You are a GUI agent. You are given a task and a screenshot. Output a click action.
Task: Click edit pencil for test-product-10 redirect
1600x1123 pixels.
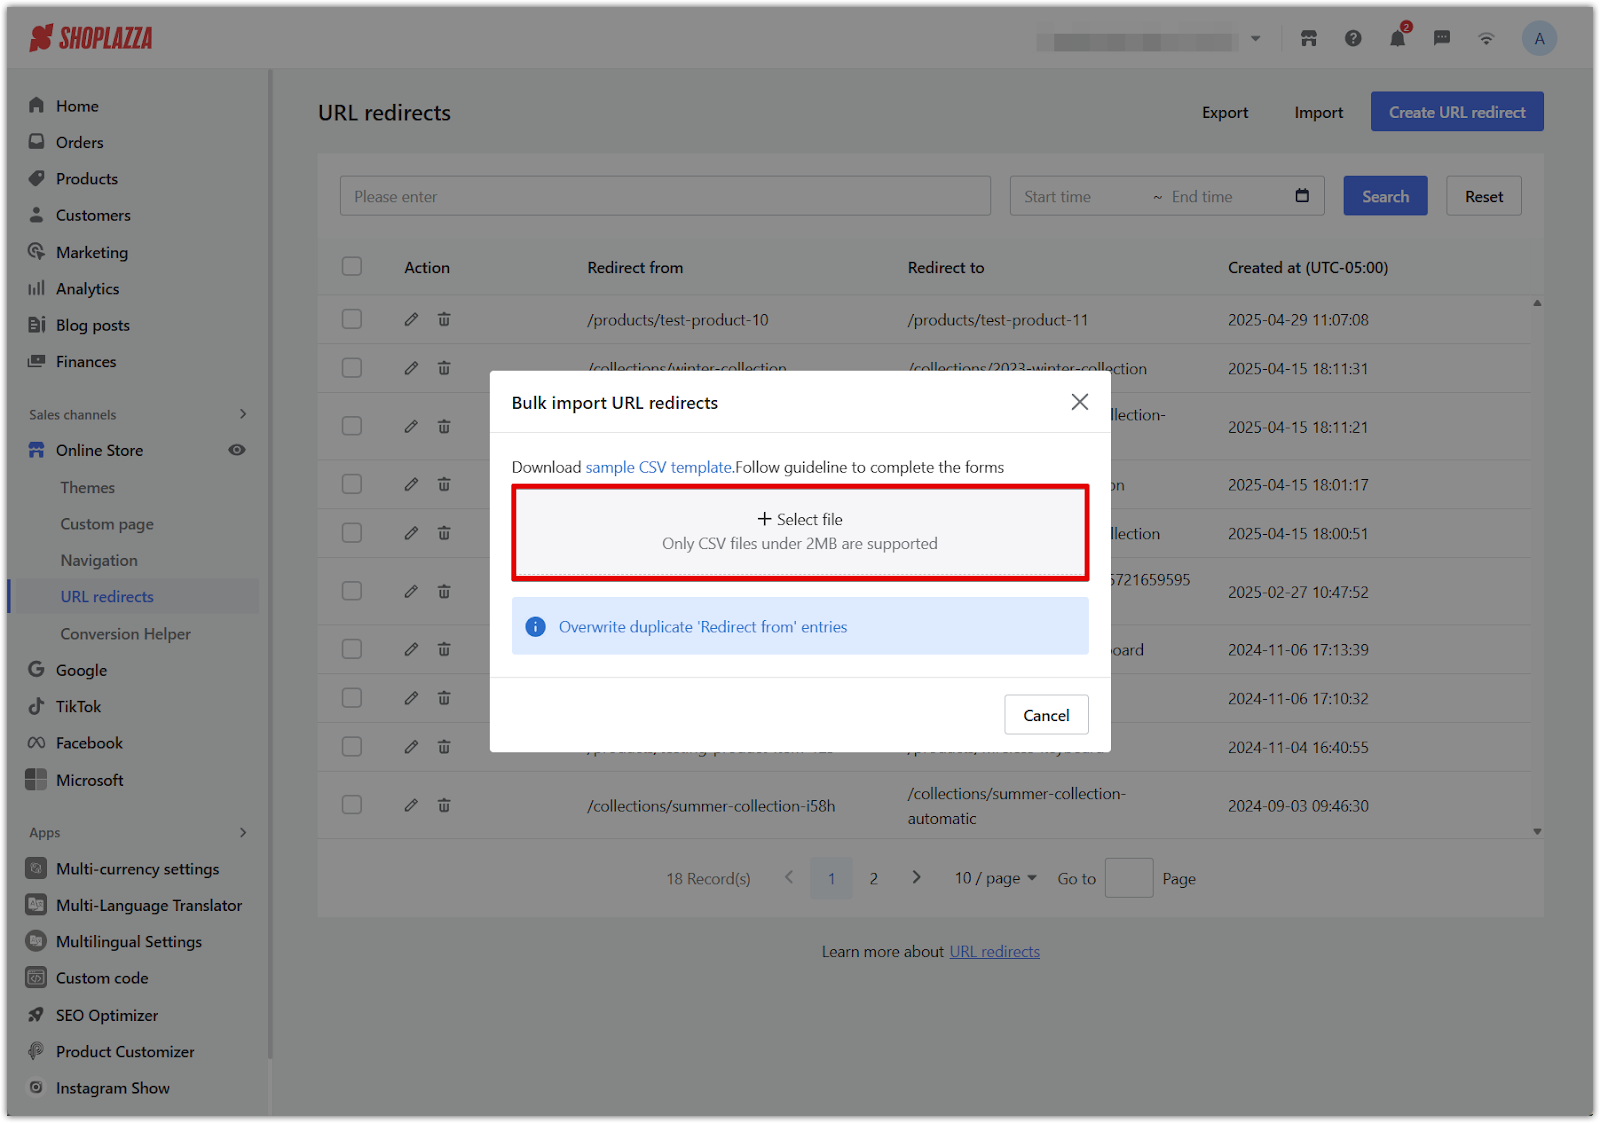pos(411,320)
